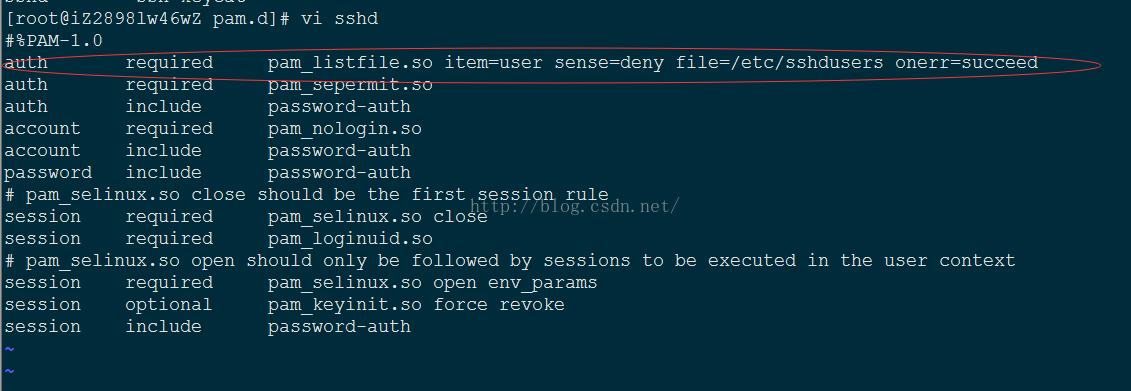
Task: Click 'include' on the third auth line
Action: (164, 107)
